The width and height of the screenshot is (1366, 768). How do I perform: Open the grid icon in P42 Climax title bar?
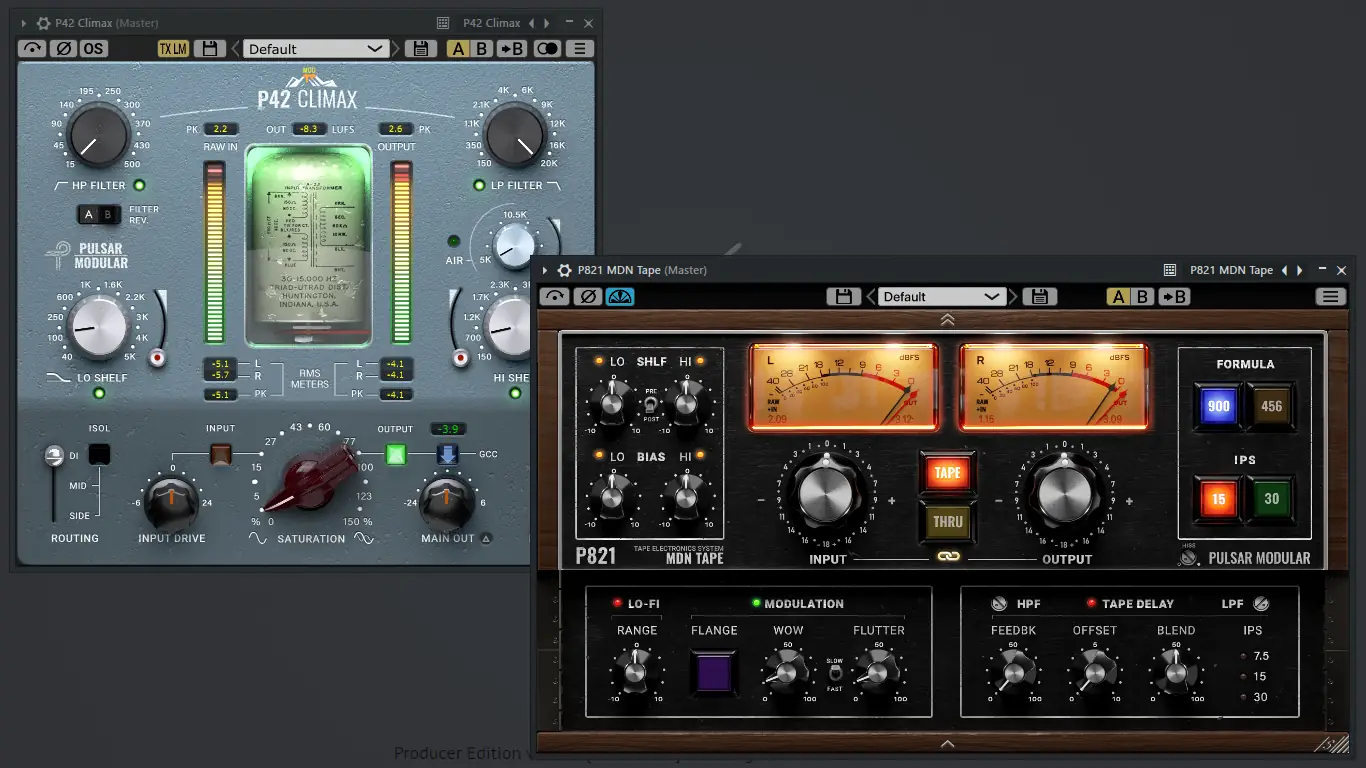pos(443,23)
